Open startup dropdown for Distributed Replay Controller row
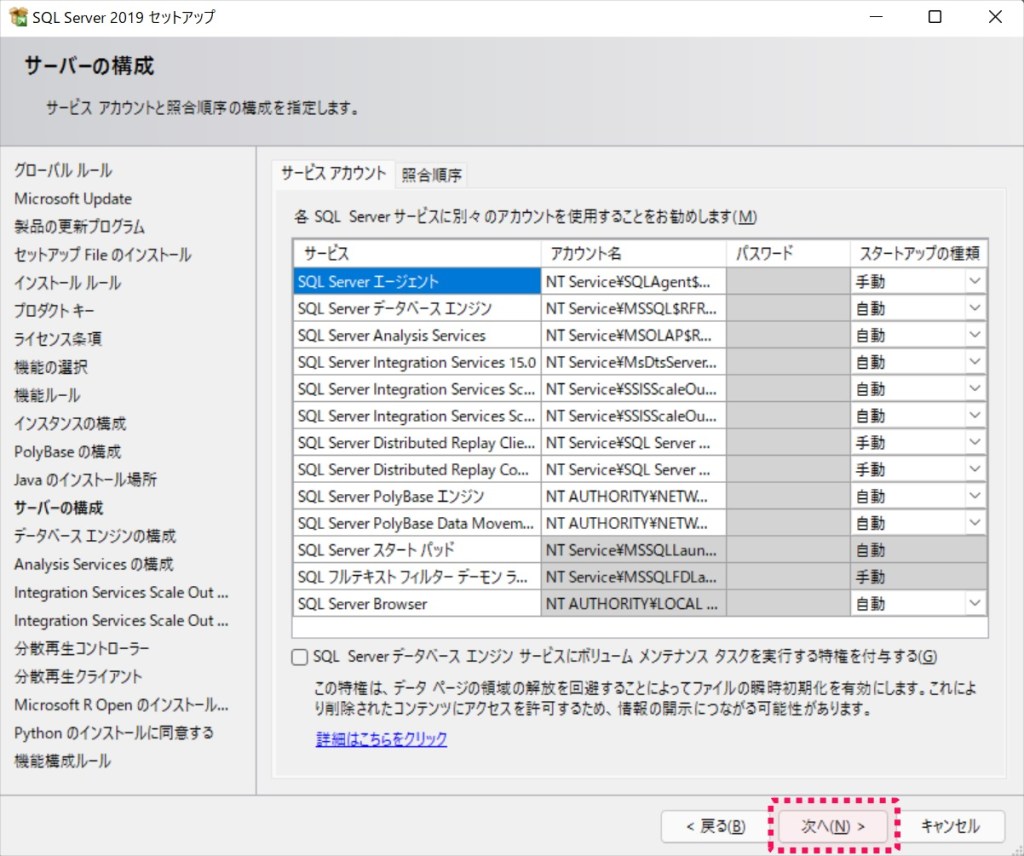 (x=974, y=469)
